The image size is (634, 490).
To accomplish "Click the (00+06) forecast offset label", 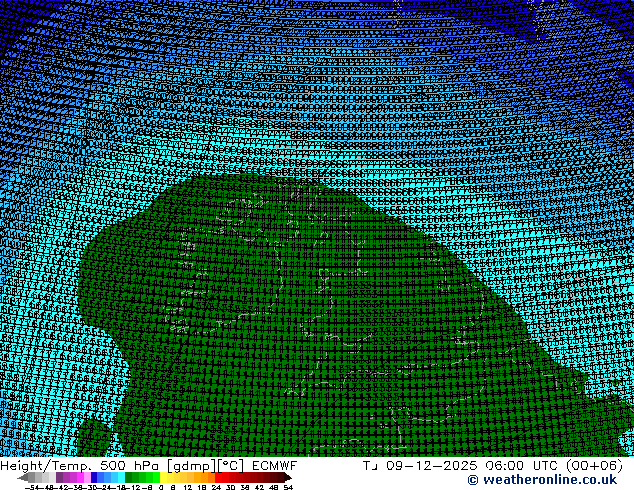I will (x=592, y=466).
